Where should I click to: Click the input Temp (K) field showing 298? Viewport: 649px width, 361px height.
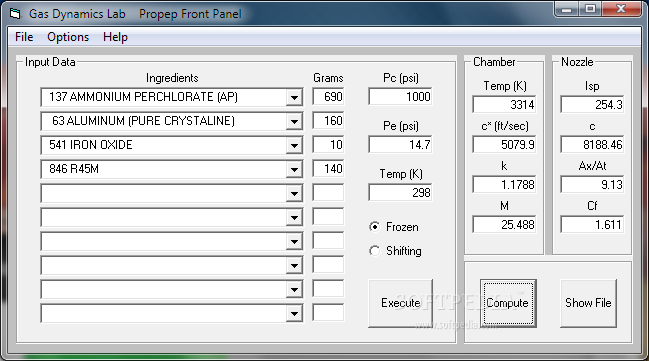pyautogui.click(x=400, y=193)
